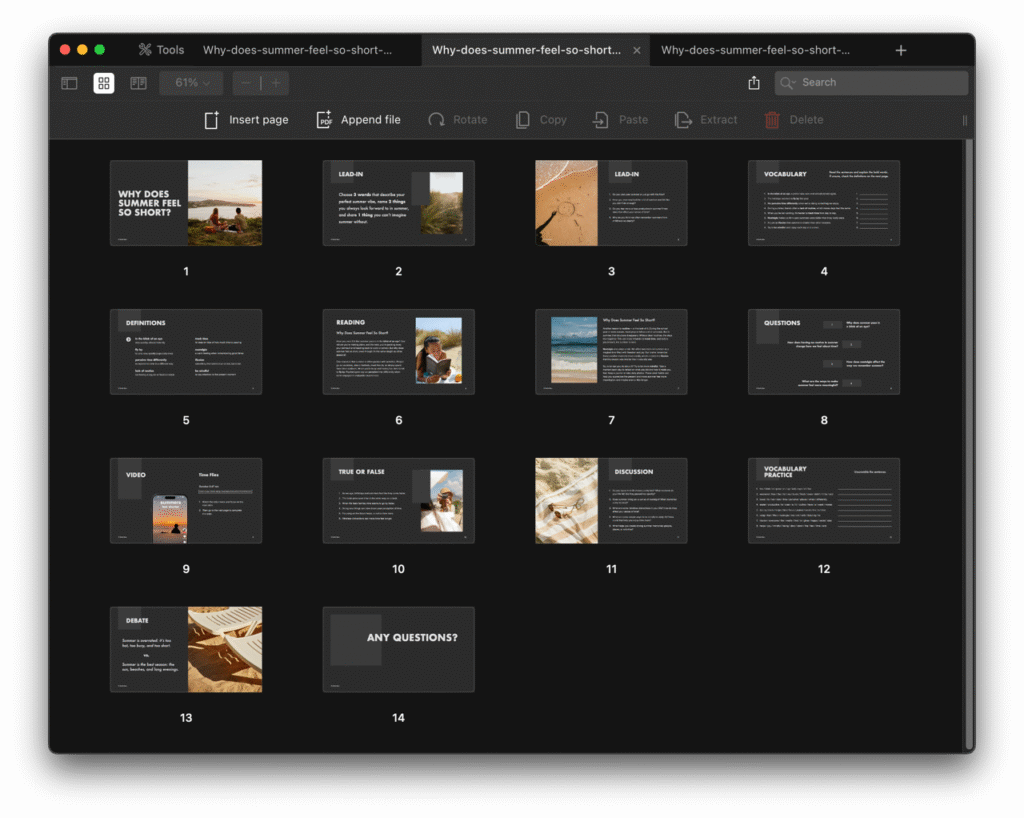Image resolution: width=1024 pixels, height=818 pixels.
Task: Open a new tab with plus button
Action: tap(901, 50)
